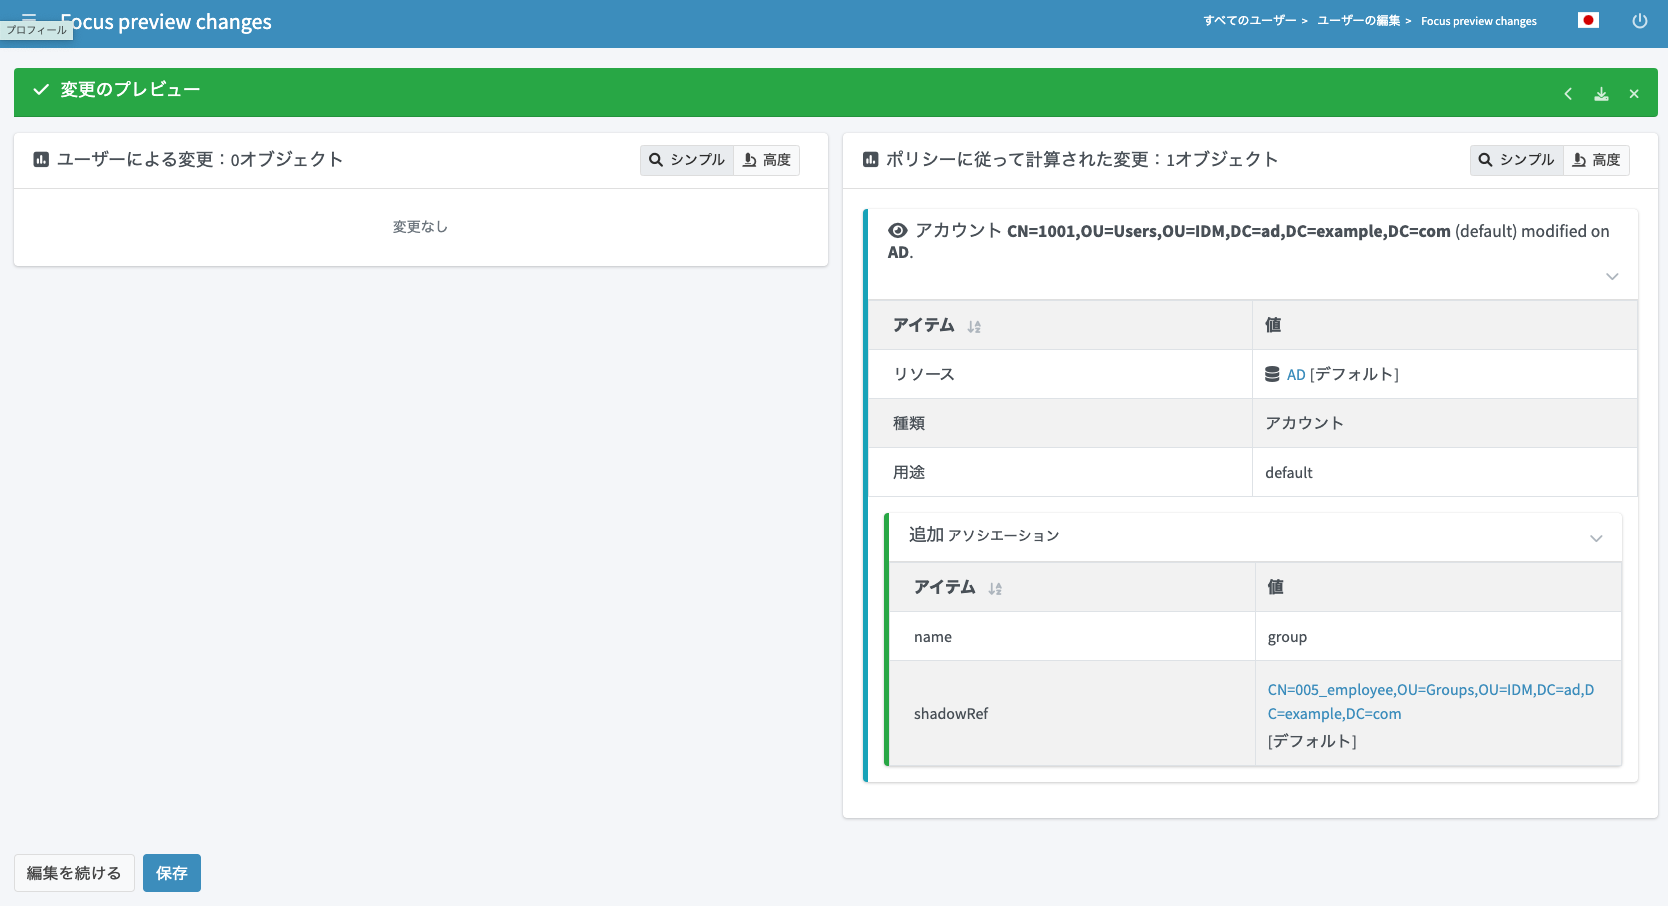Select シンプル view in ポリシー changes panel
This screenshot has height=906, width=1668.
pos(1517,160)
